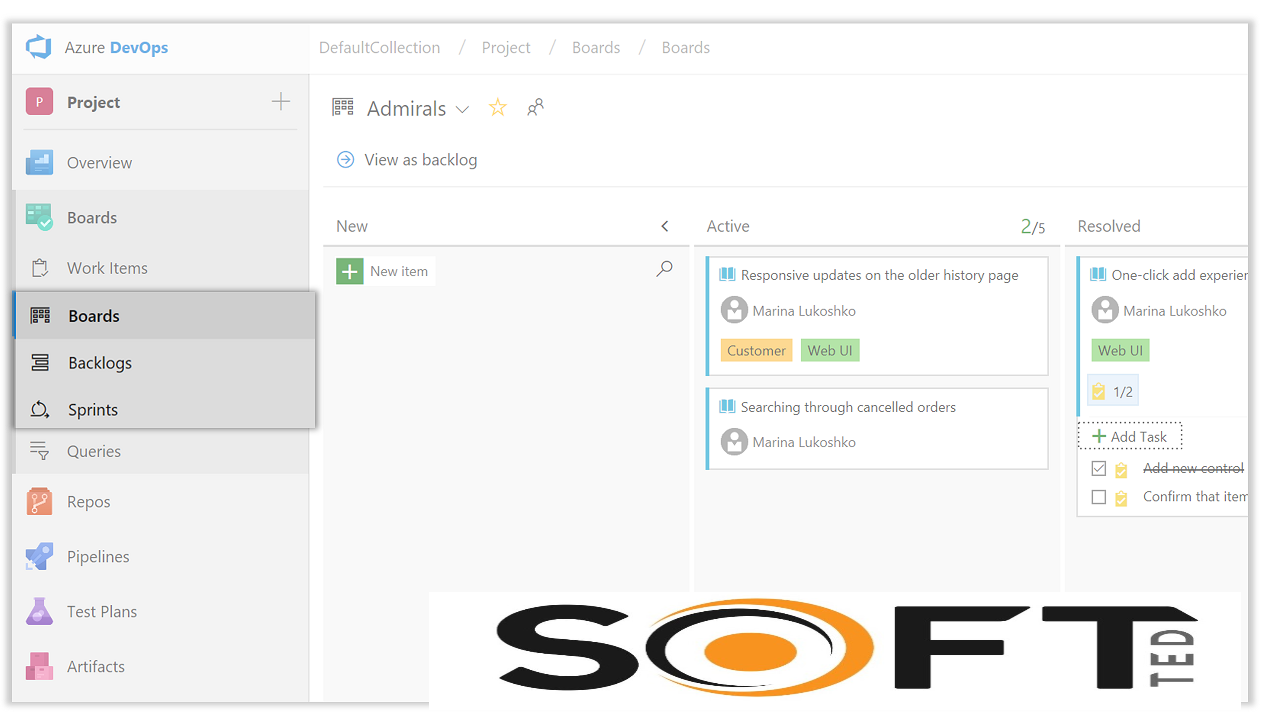Click the board grid icon beside Admirals

coord(343,107)
